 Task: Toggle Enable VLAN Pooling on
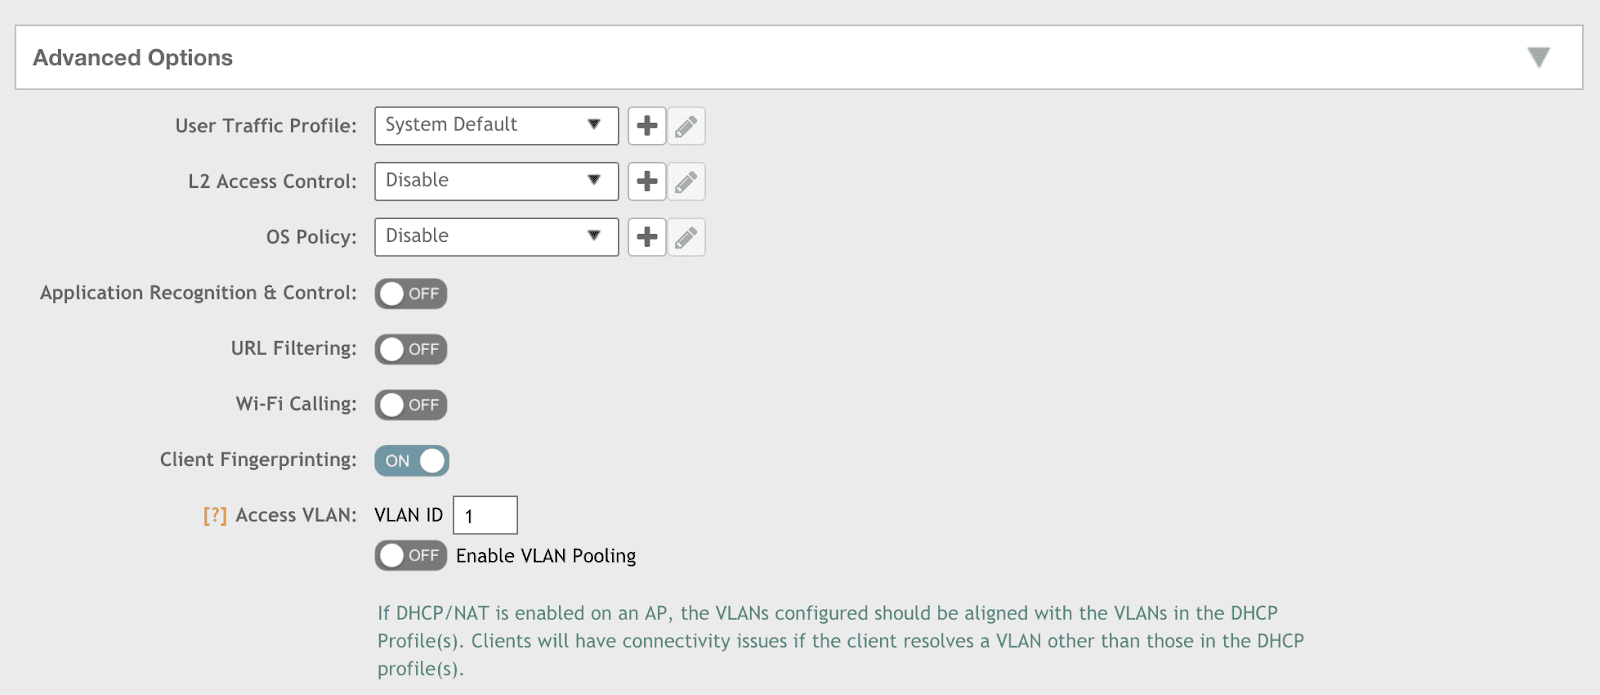coord(411,555)
